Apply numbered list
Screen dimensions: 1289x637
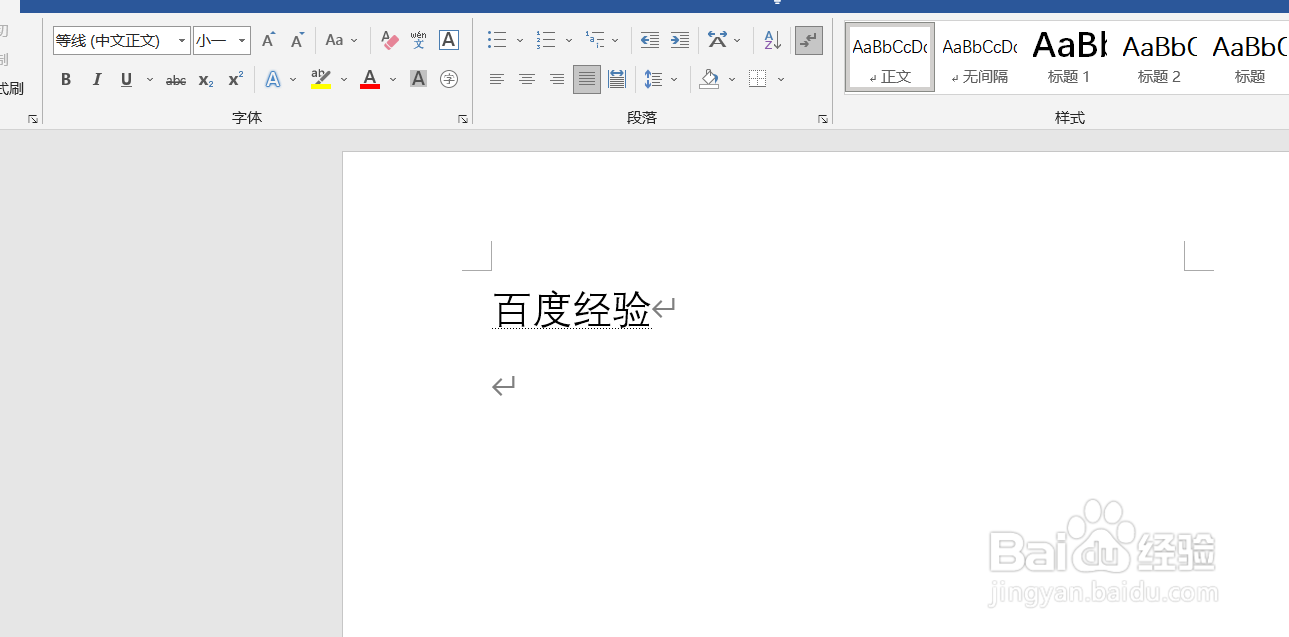point(546,40)
